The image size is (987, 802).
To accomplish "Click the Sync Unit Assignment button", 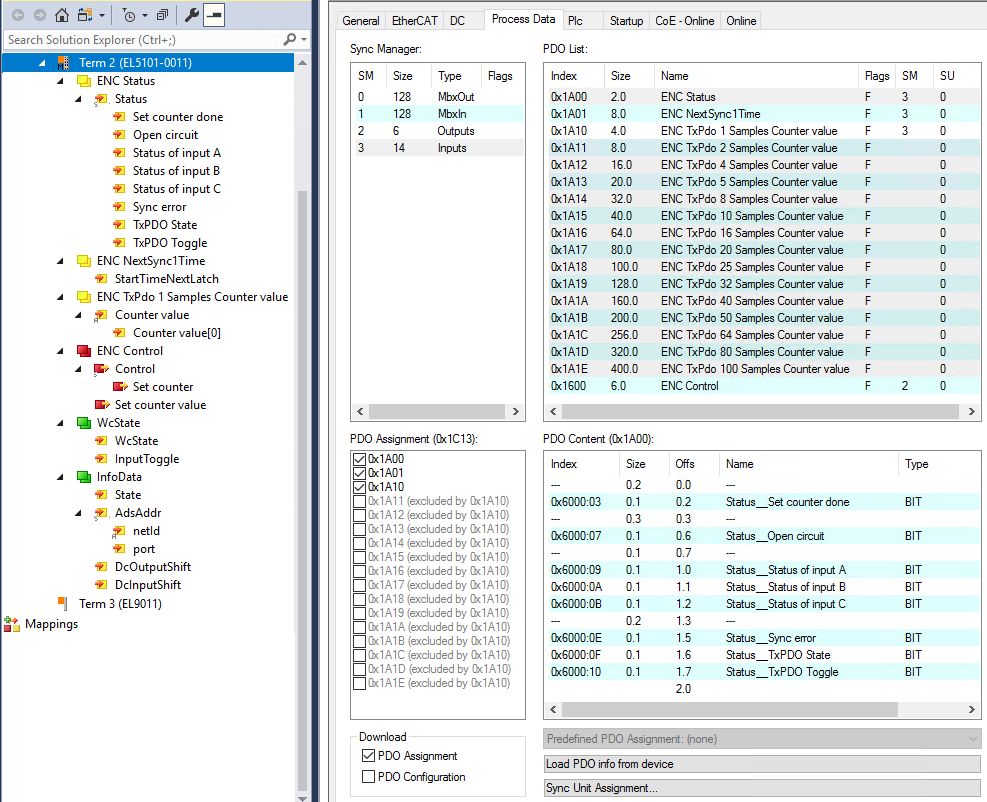I will 762,788.
